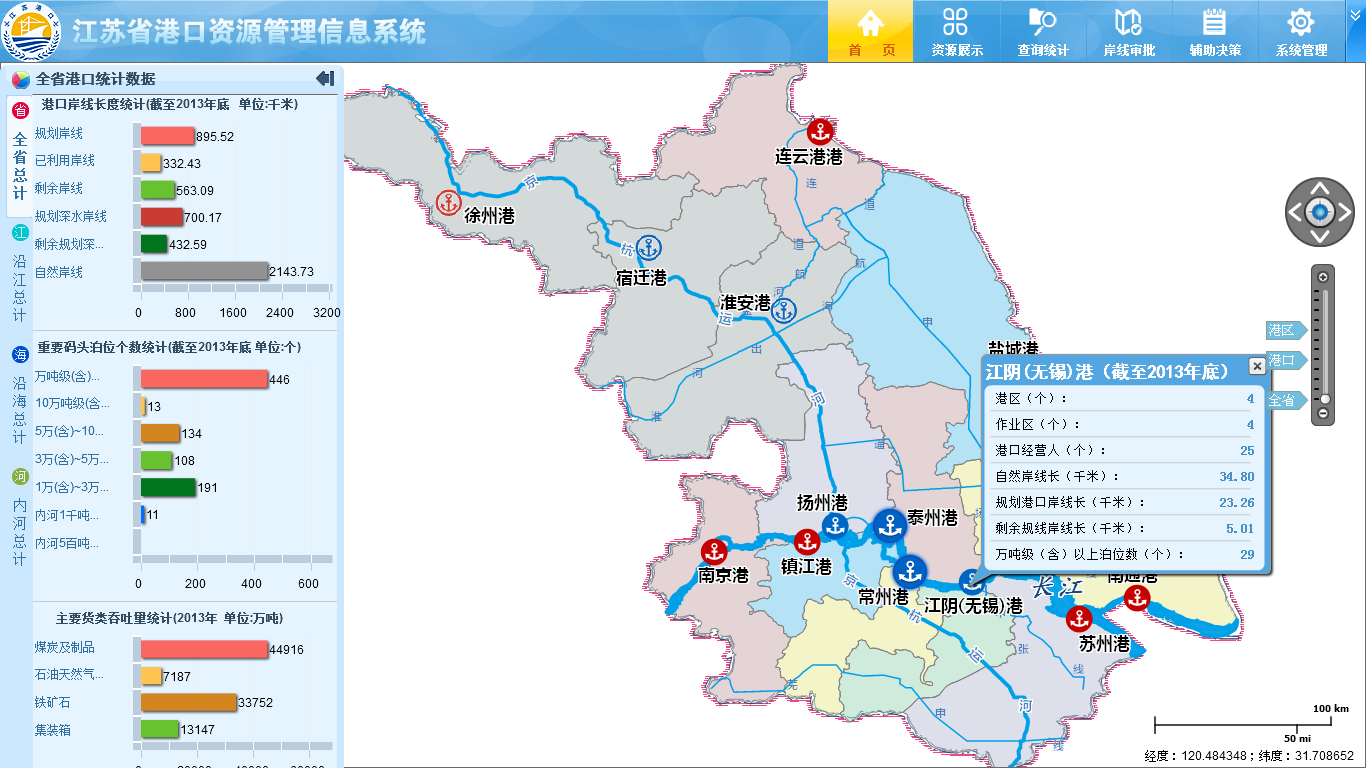
Task: Click the 泰州港 blue anchor marker
Action: [888, 524]
